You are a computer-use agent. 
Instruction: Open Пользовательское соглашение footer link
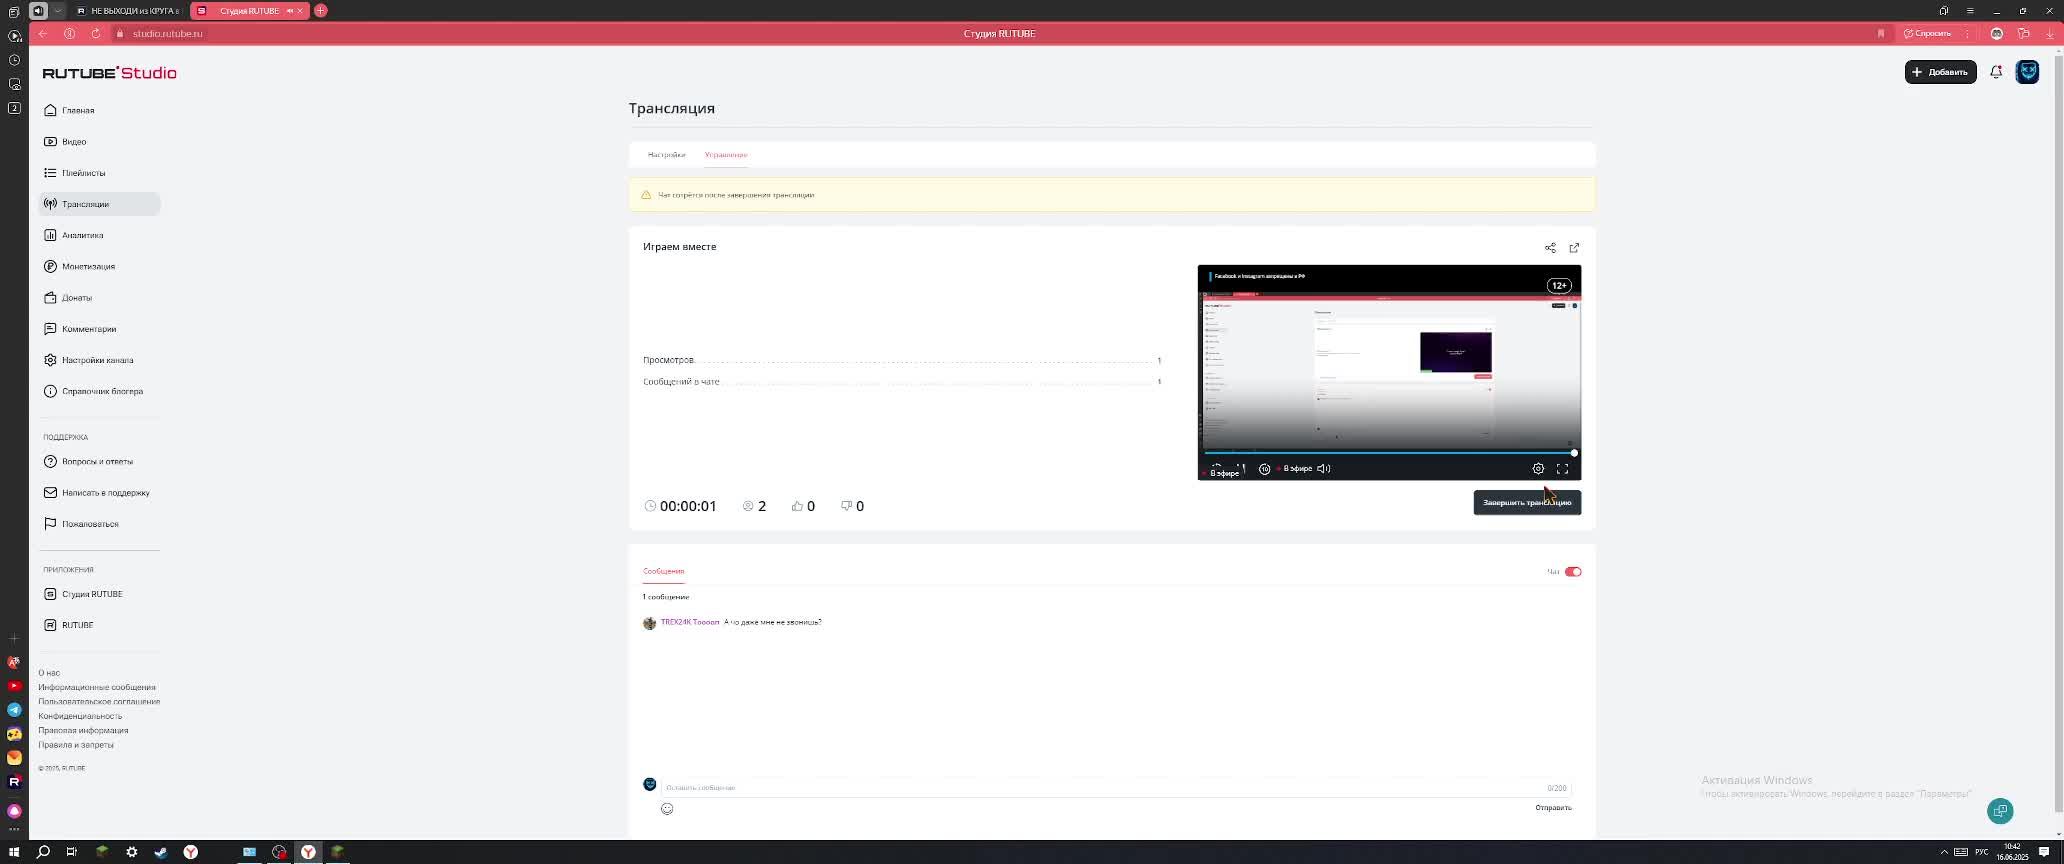[99, 702]
